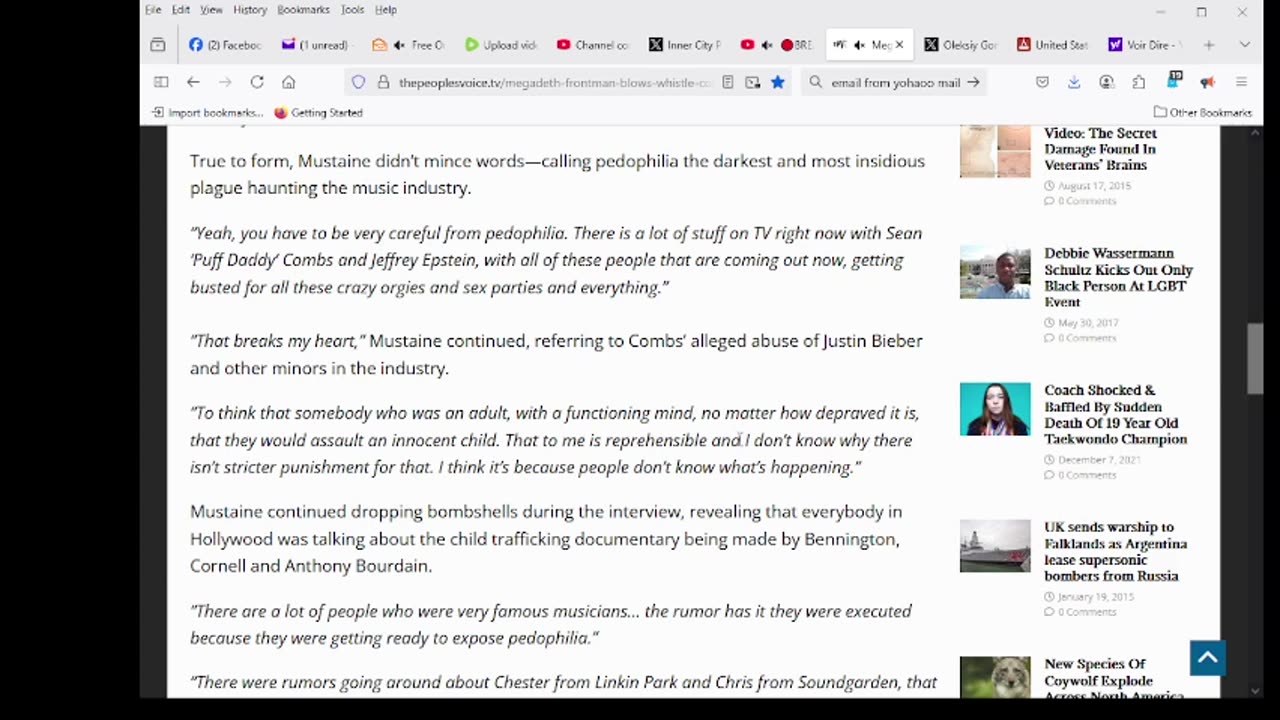Open the downloads panel
The image size is (1280, 720).
pos(1074,82)
